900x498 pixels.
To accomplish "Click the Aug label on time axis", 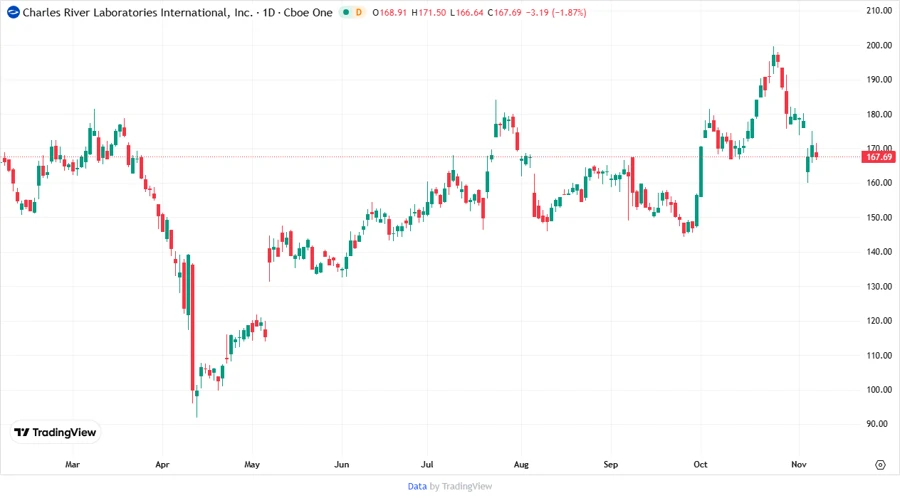I will [x=521, y=464].
